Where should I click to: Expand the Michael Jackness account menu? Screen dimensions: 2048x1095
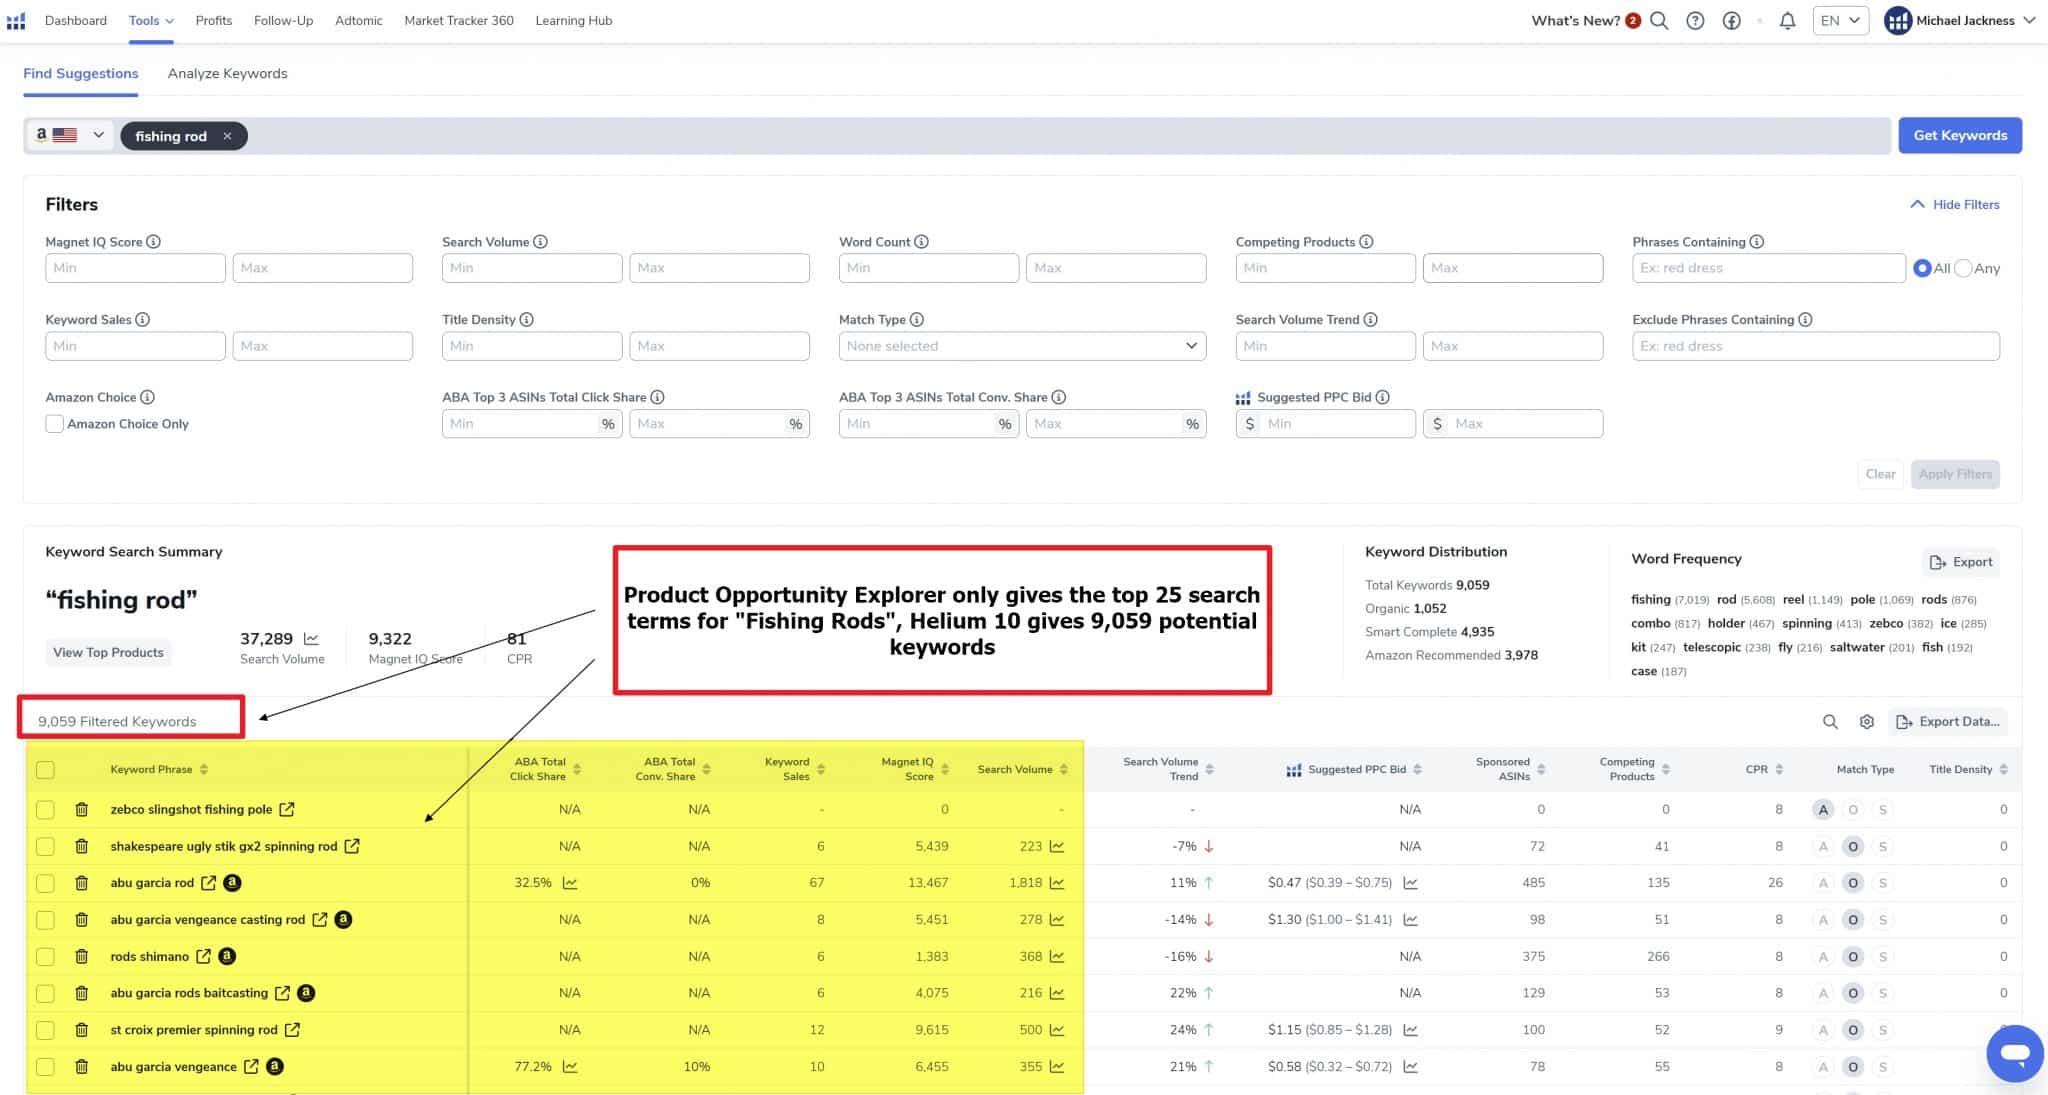click(x=1960, y=21)
